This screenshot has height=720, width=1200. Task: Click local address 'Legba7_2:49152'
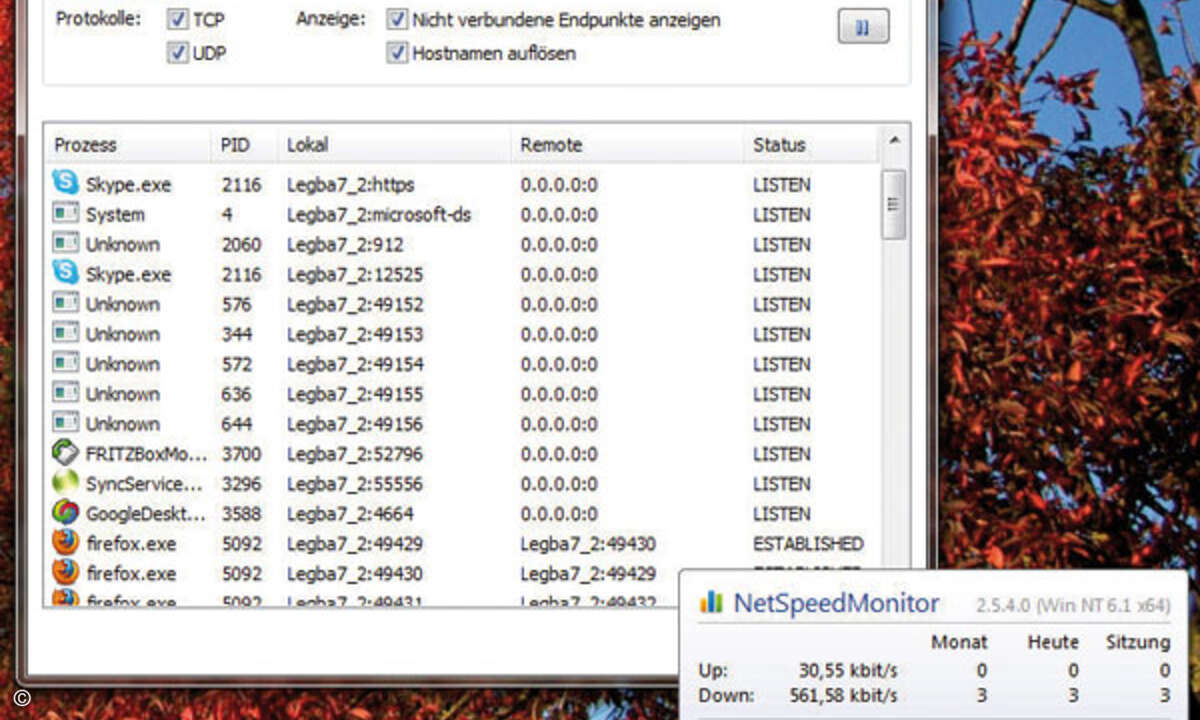coord(354,305)
